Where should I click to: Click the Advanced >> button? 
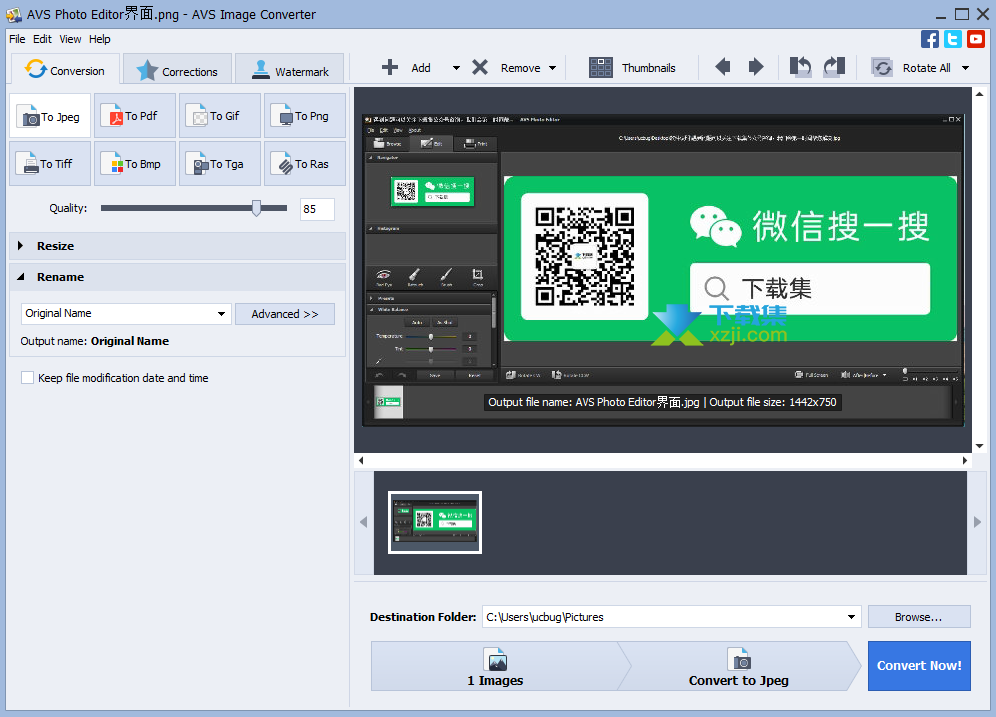(x=285, y=314)
